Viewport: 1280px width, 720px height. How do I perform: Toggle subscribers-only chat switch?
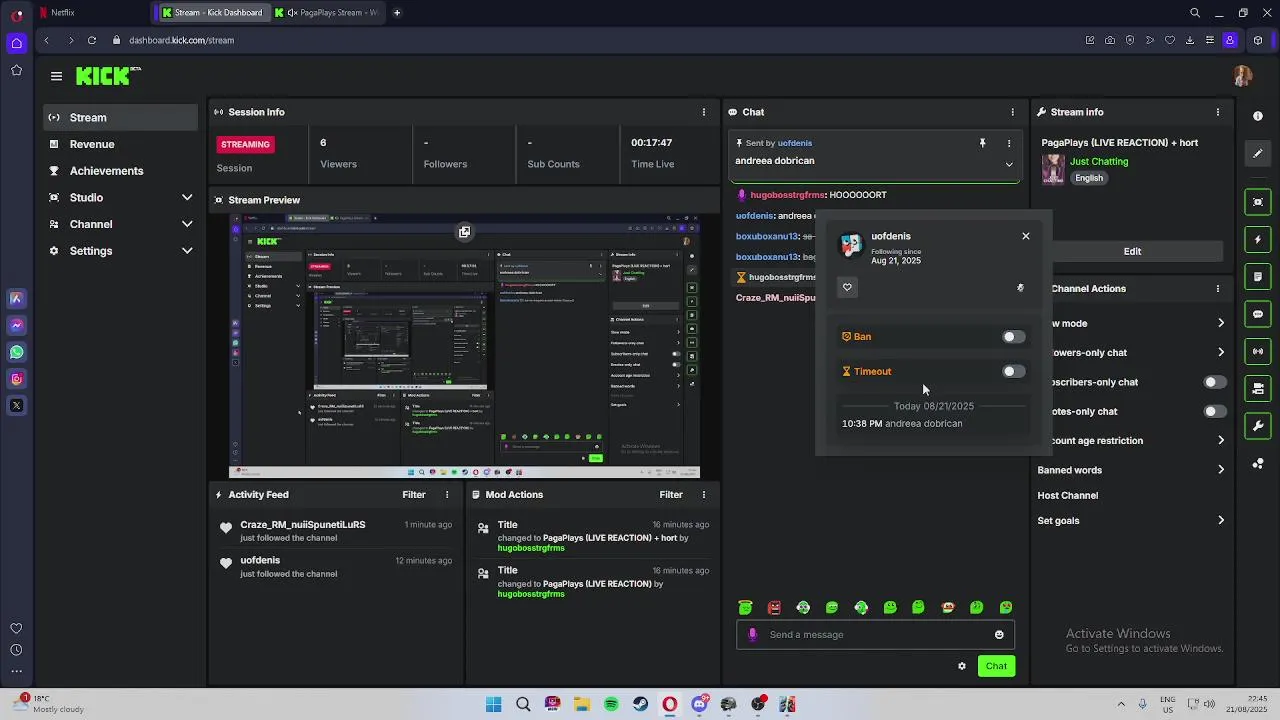tap(1214, 382)
